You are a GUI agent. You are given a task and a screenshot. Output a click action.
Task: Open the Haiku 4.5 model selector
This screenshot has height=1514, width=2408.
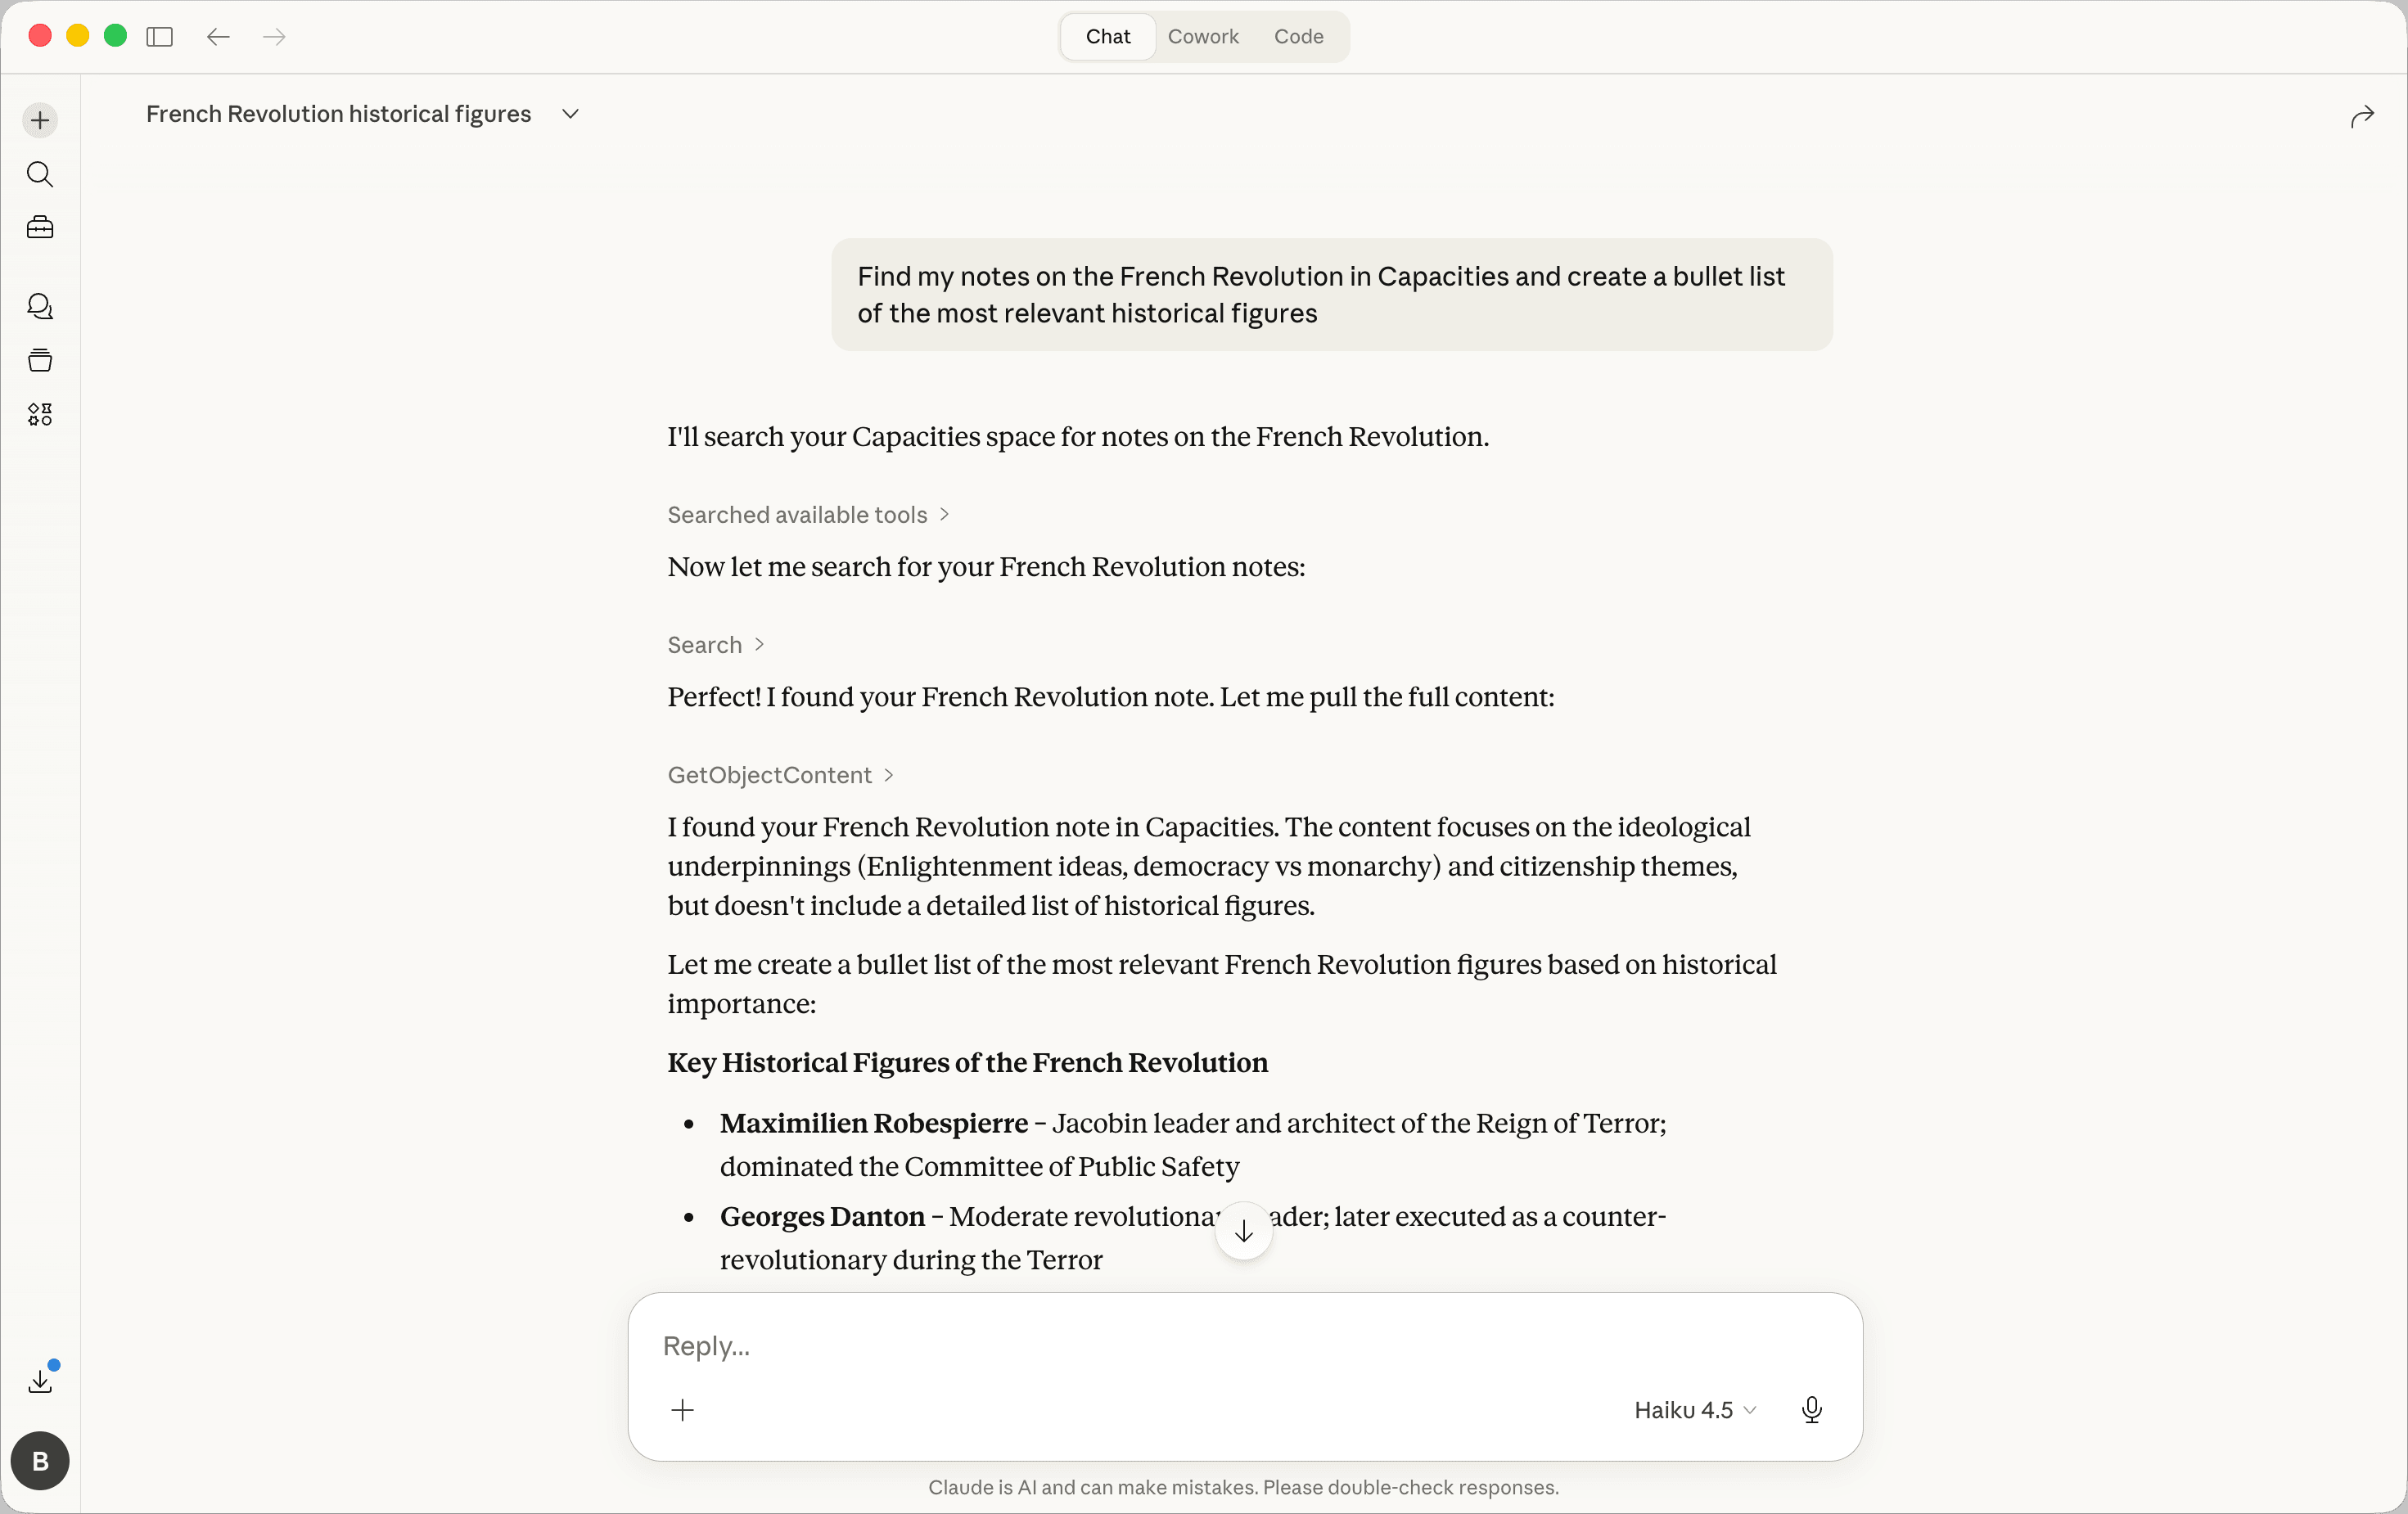click(1694, 1410)
